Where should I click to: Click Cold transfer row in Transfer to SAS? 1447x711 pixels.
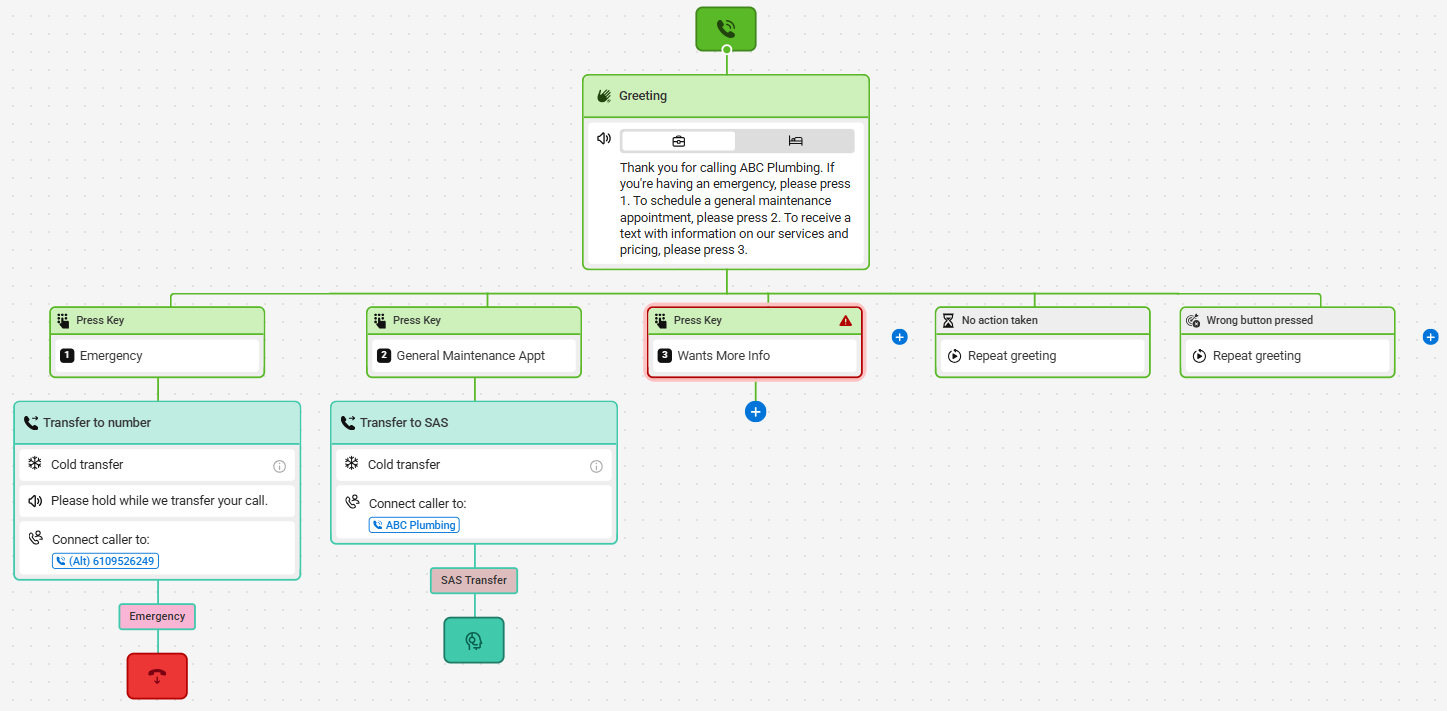474,464
